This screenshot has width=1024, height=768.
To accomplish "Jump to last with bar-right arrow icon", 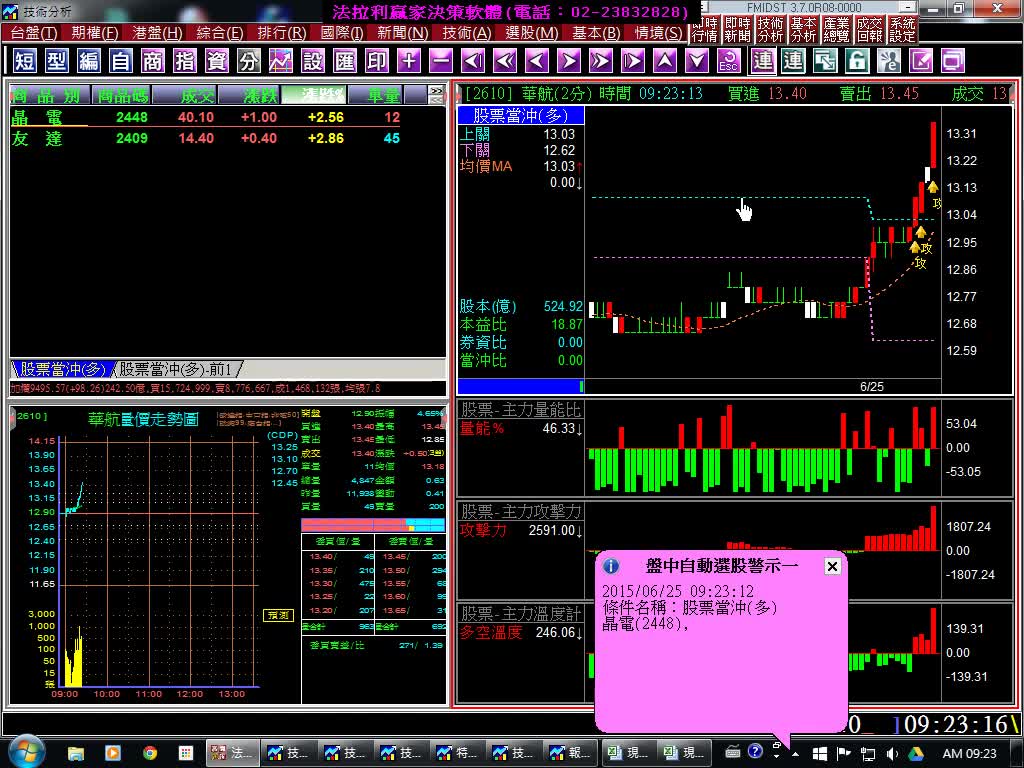I will point(632,61).
